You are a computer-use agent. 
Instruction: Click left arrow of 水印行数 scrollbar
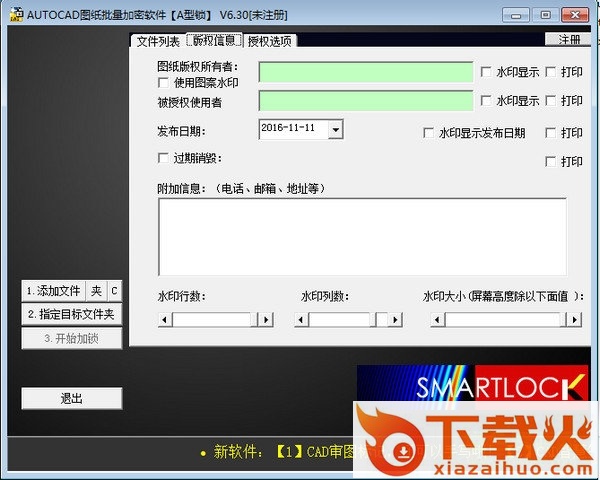tap(165, 319)
